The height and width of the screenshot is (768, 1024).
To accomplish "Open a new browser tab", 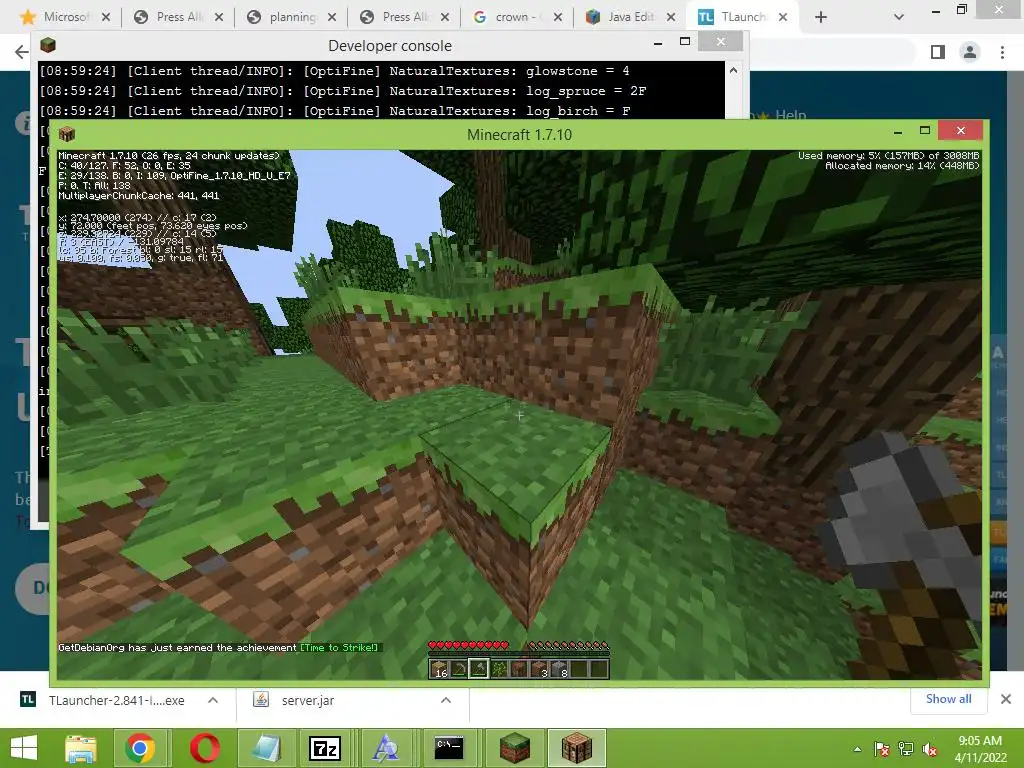I will [x=821, y=17].
